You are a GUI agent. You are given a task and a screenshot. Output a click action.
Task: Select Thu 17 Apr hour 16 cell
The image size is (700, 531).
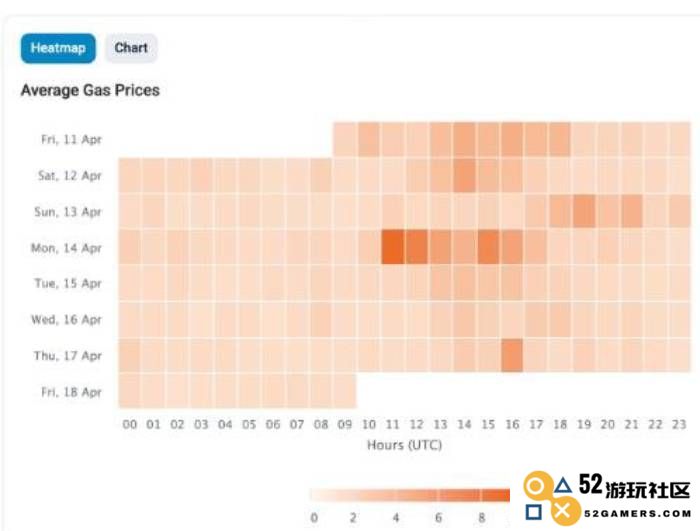click(512, 355)
